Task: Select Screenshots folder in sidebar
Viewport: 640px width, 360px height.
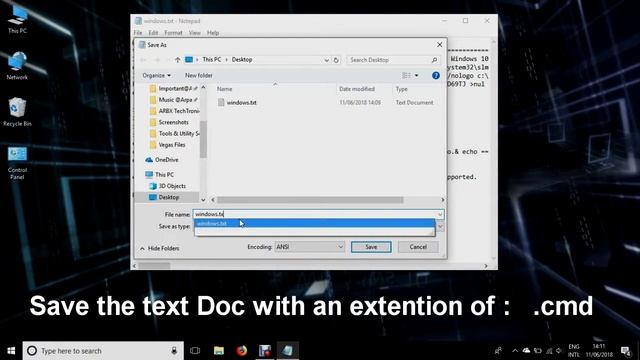Action: point(173,122)
